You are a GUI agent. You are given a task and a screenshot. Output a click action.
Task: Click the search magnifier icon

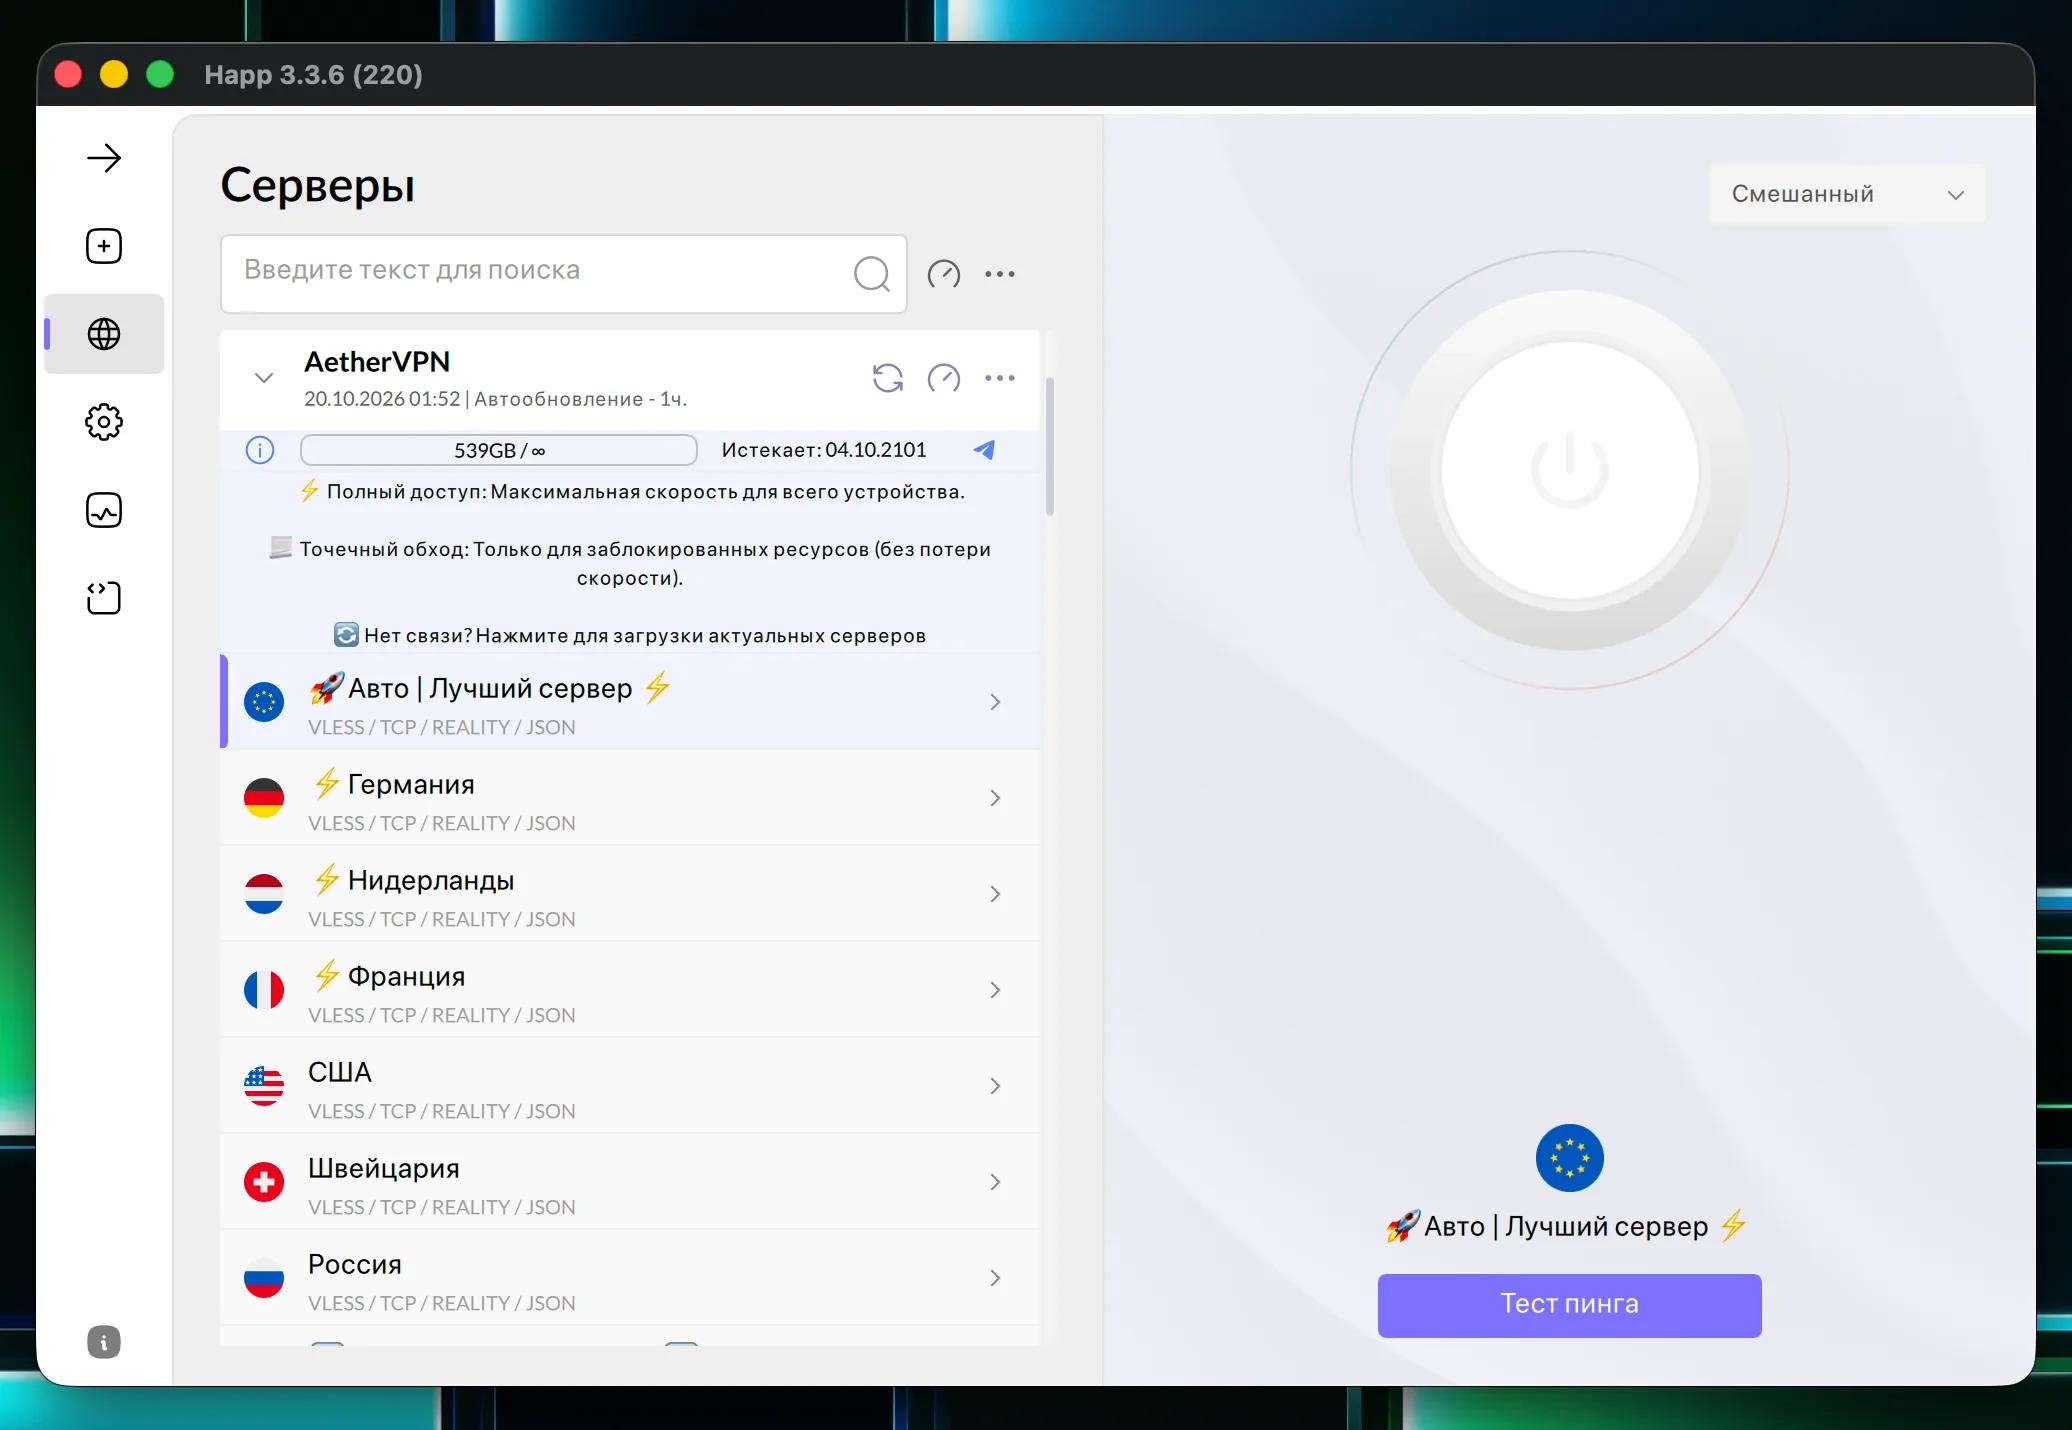pos(872,273)
